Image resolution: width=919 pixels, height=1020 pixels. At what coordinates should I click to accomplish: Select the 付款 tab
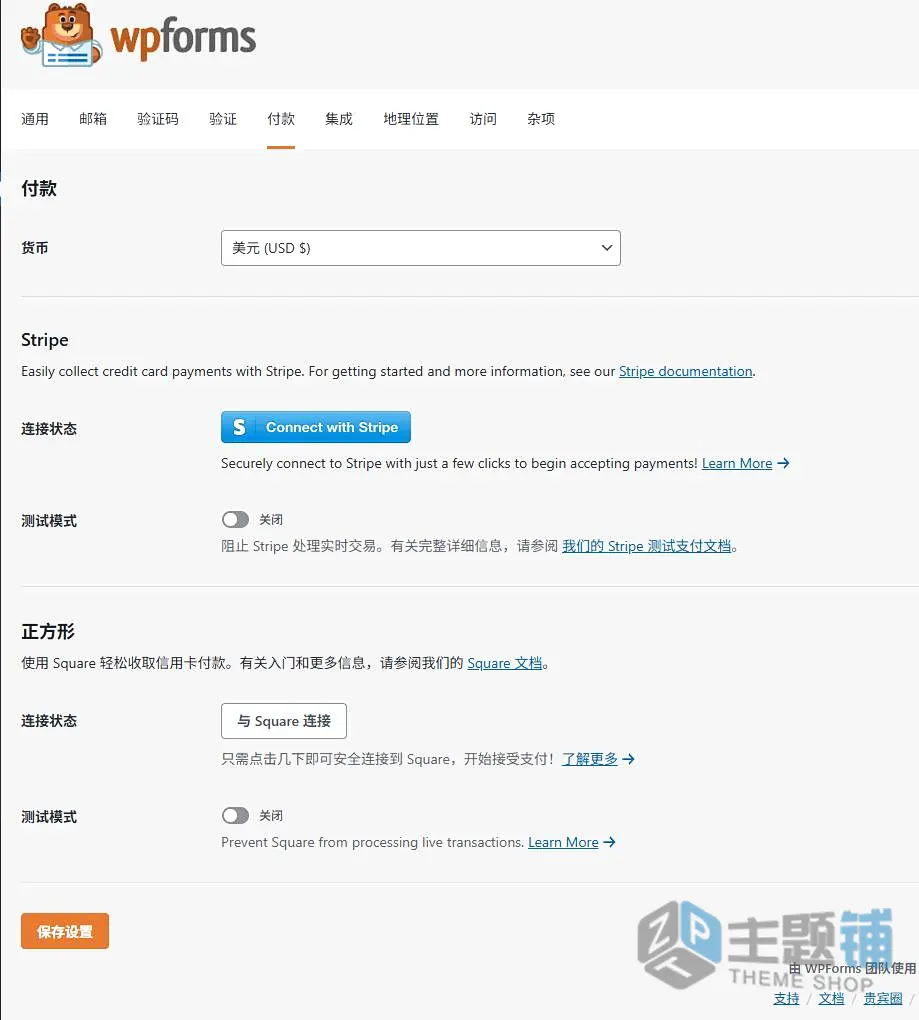click(x=281, y=119)
